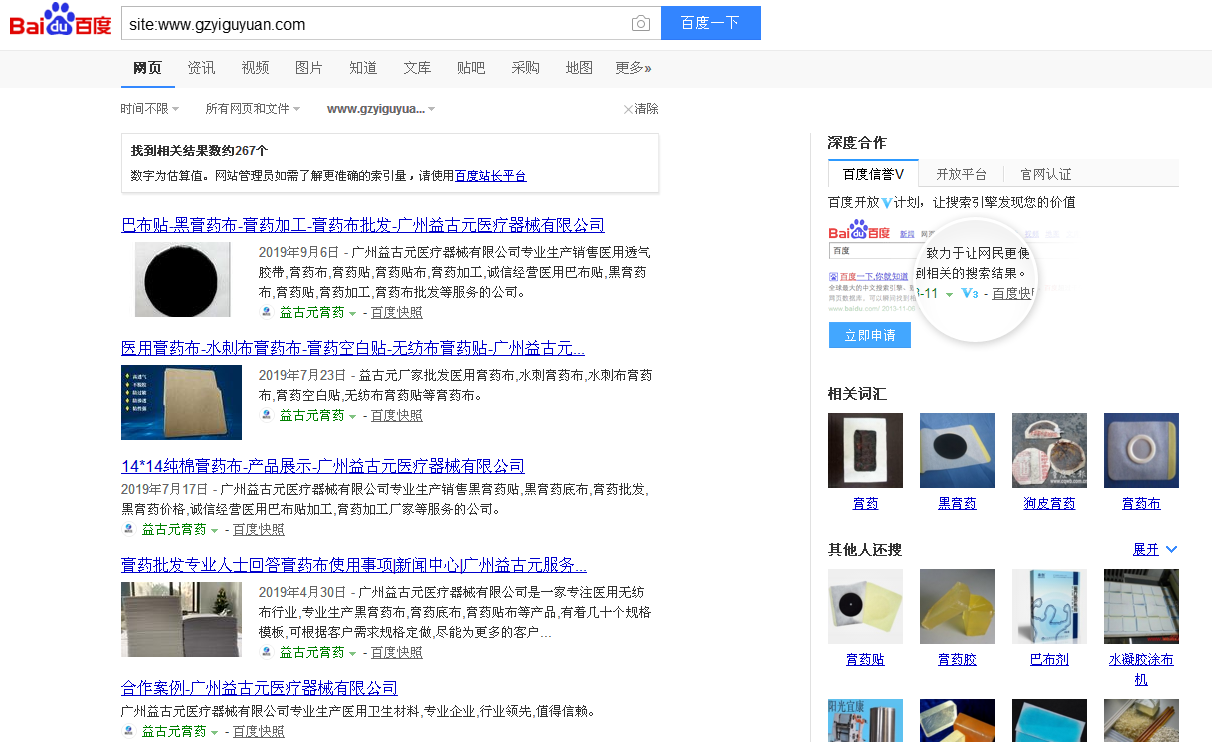Switch to 视频 tab
The height and width of the screenshot is (742, 1212).
coord(255,68)
